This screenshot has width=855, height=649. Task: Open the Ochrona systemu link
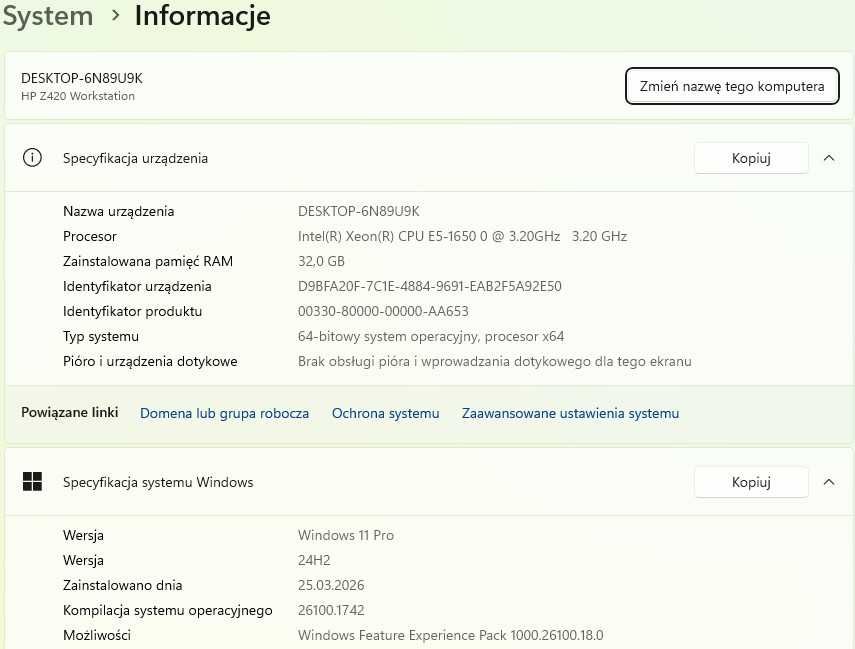(x=386, y=413)
